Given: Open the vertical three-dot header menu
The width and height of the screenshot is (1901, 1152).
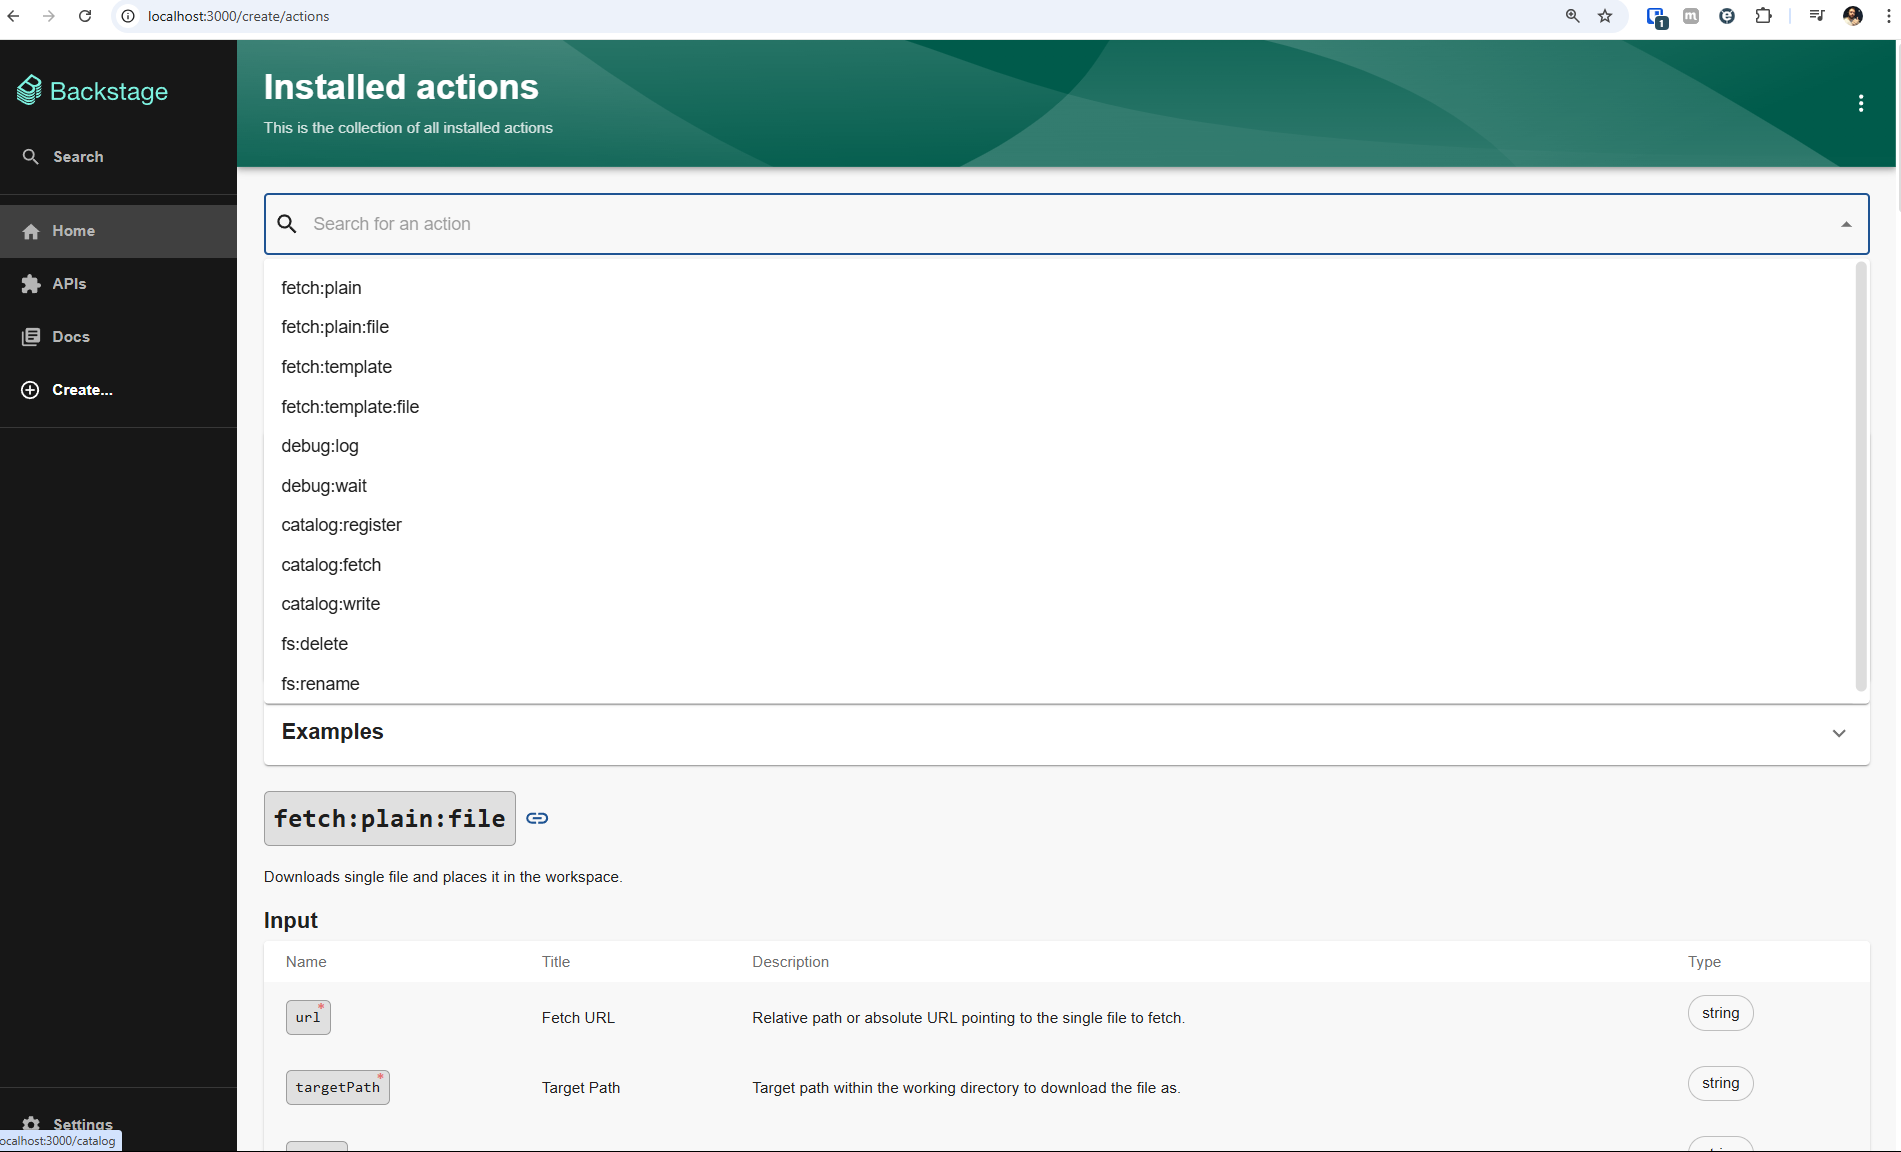Looking at the screenshot, I should click(1860, 103).
